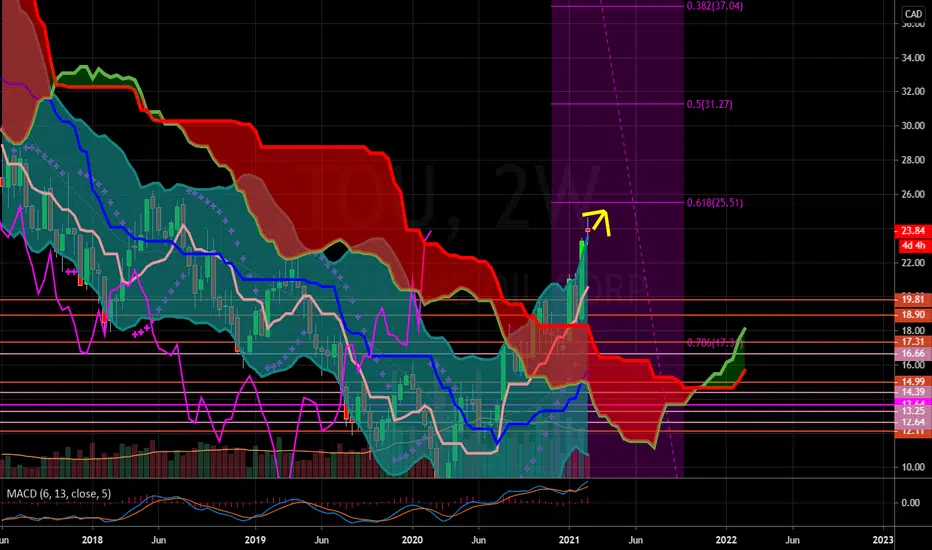Click the MACD (6, 13, close, 5) indicator legend

pos(58,494)
